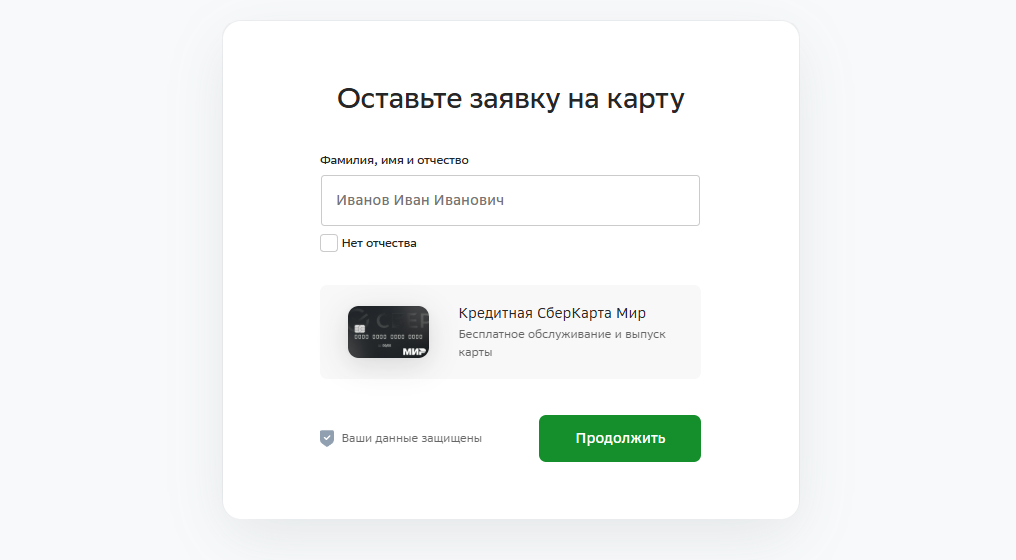Click the "Продолжить" button
This screenshot has width=1016, height=560.
tap(620, 438)
